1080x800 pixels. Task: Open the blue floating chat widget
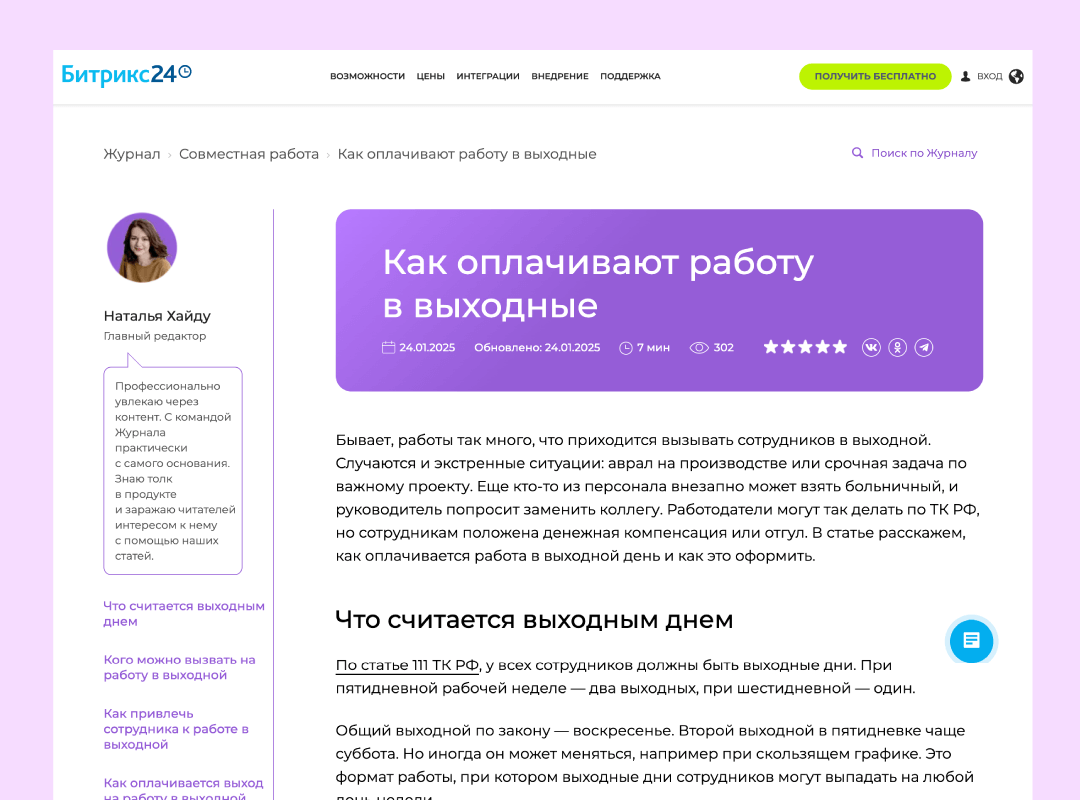[x=971, y=641]
